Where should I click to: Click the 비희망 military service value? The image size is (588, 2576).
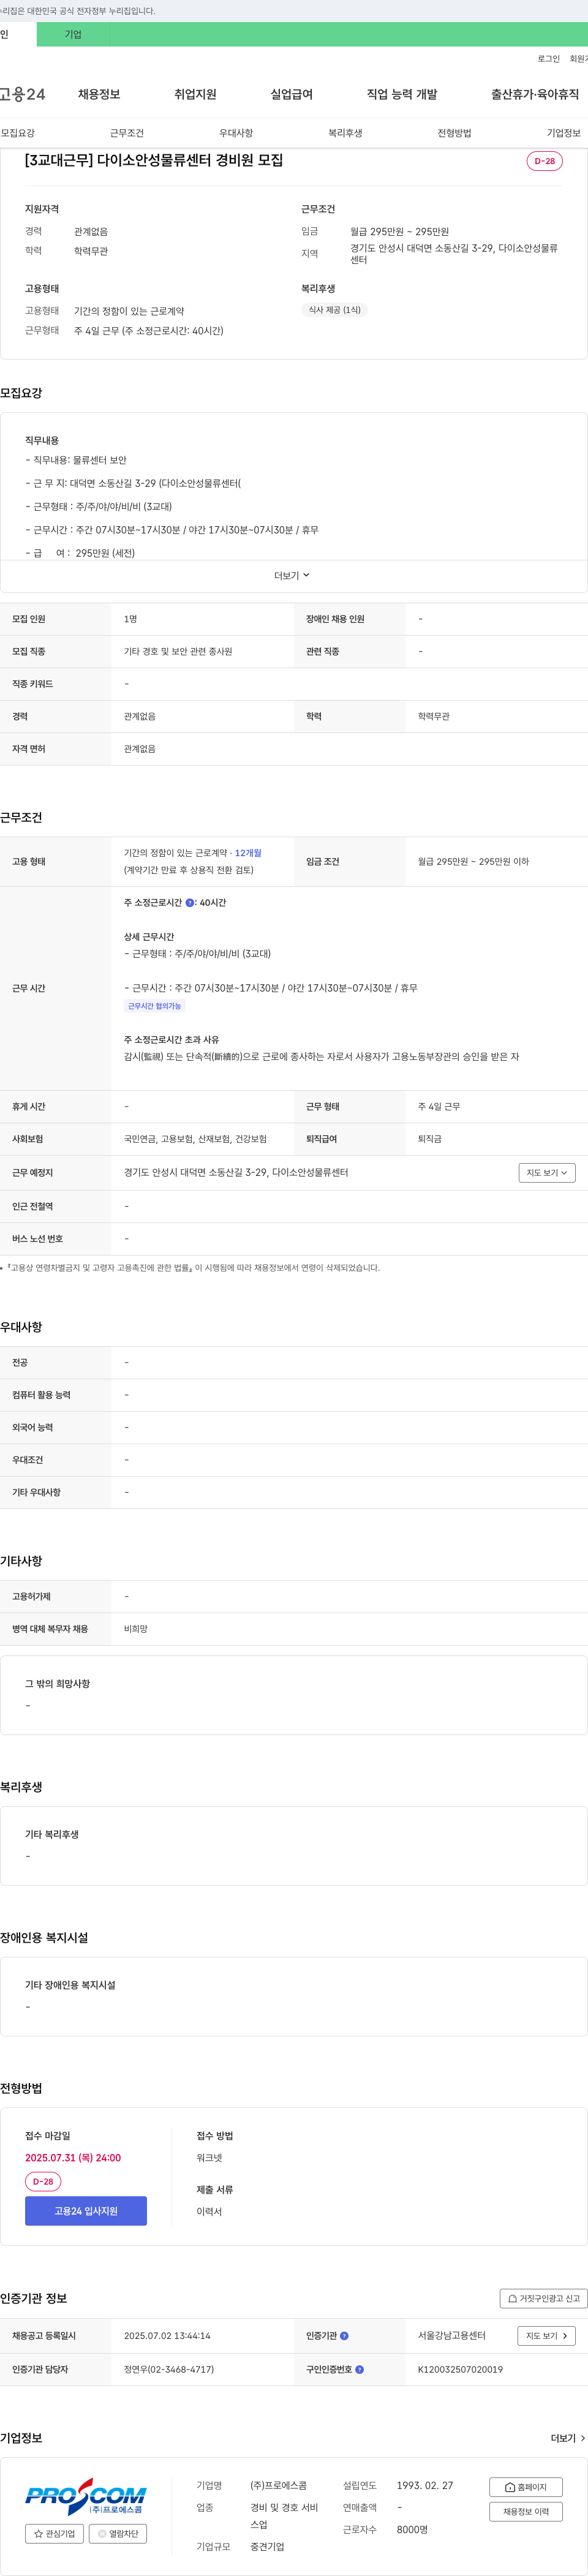(x=136, y=1629)
